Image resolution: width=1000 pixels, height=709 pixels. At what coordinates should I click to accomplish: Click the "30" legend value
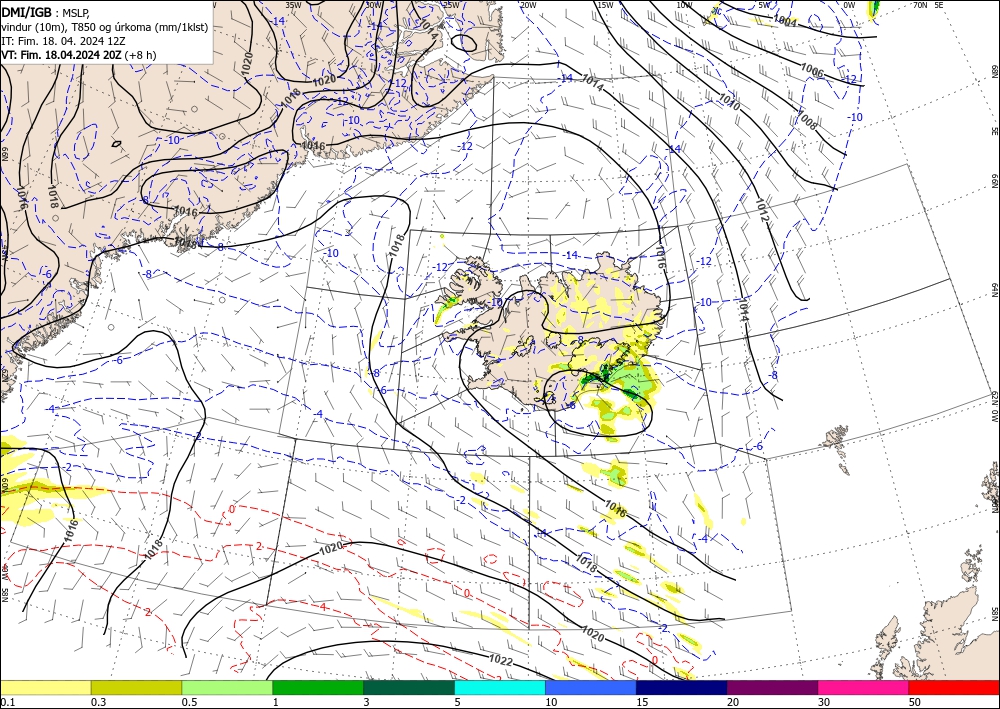[x=824, y=702]
